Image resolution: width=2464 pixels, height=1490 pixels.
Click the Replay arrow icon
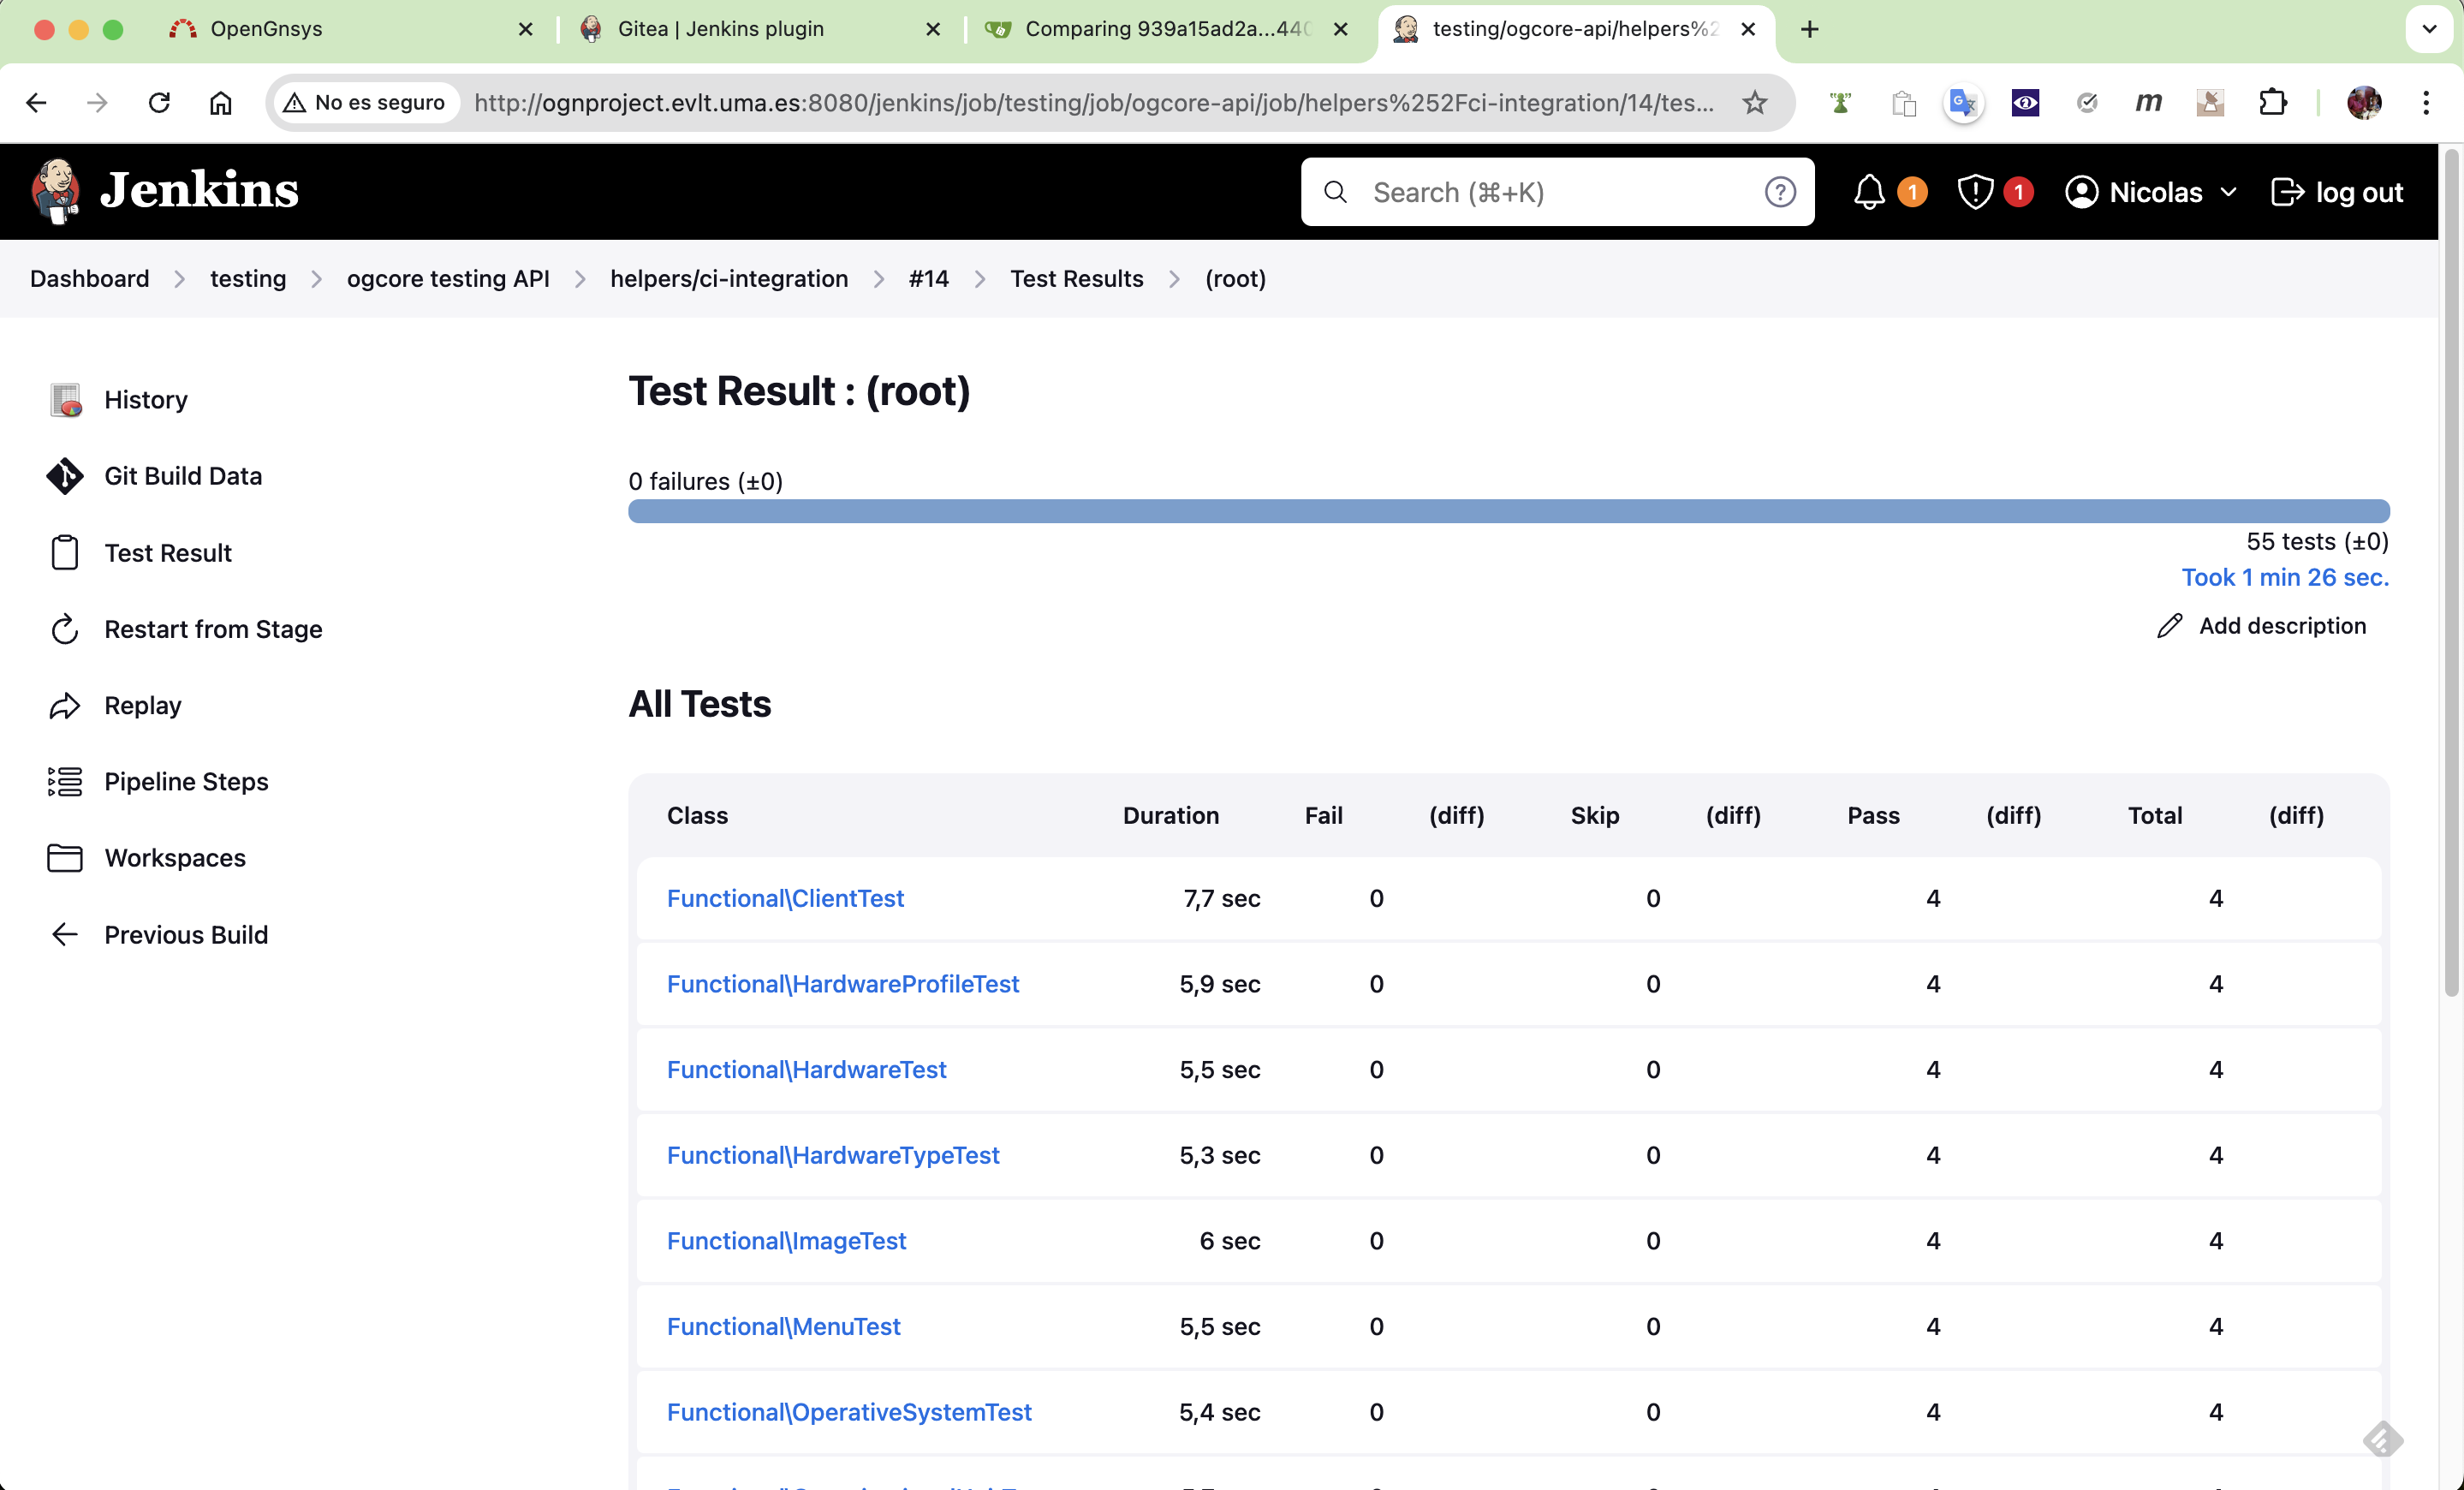tap(65, 706)
